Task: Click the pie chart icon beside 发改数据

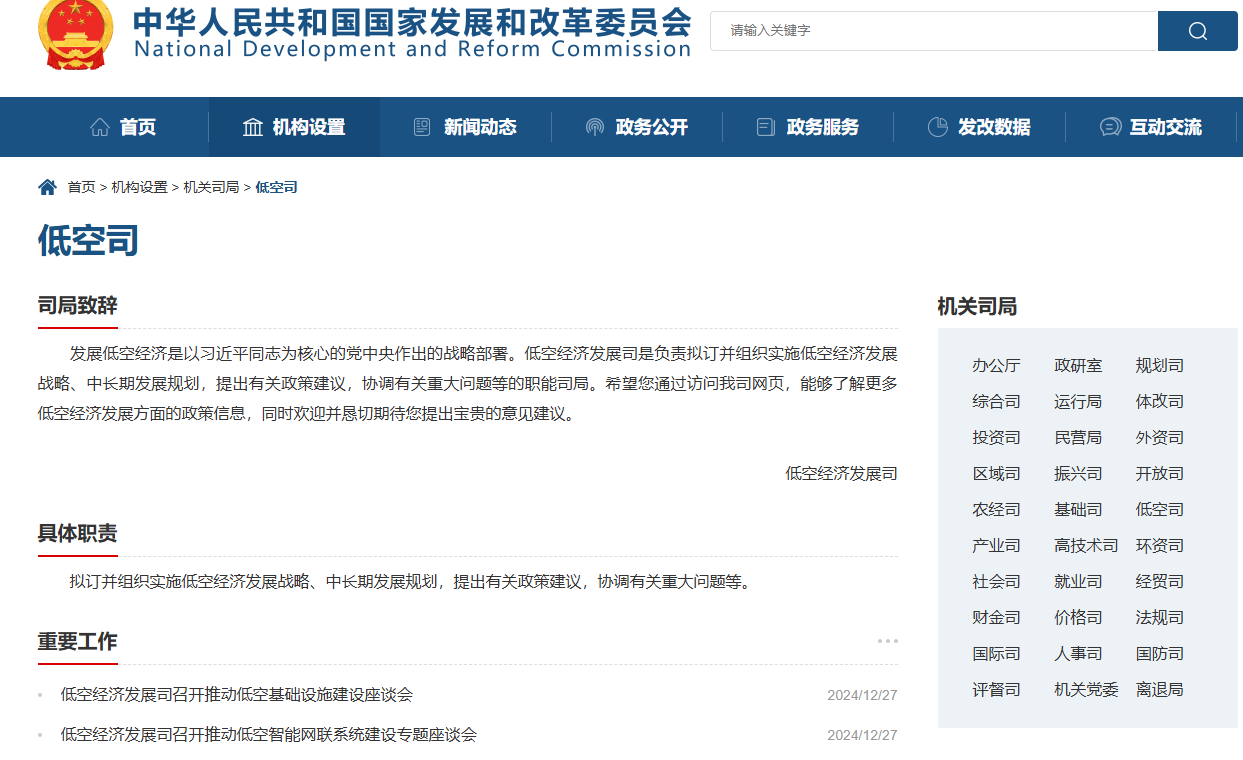Action: pos(938,127)
